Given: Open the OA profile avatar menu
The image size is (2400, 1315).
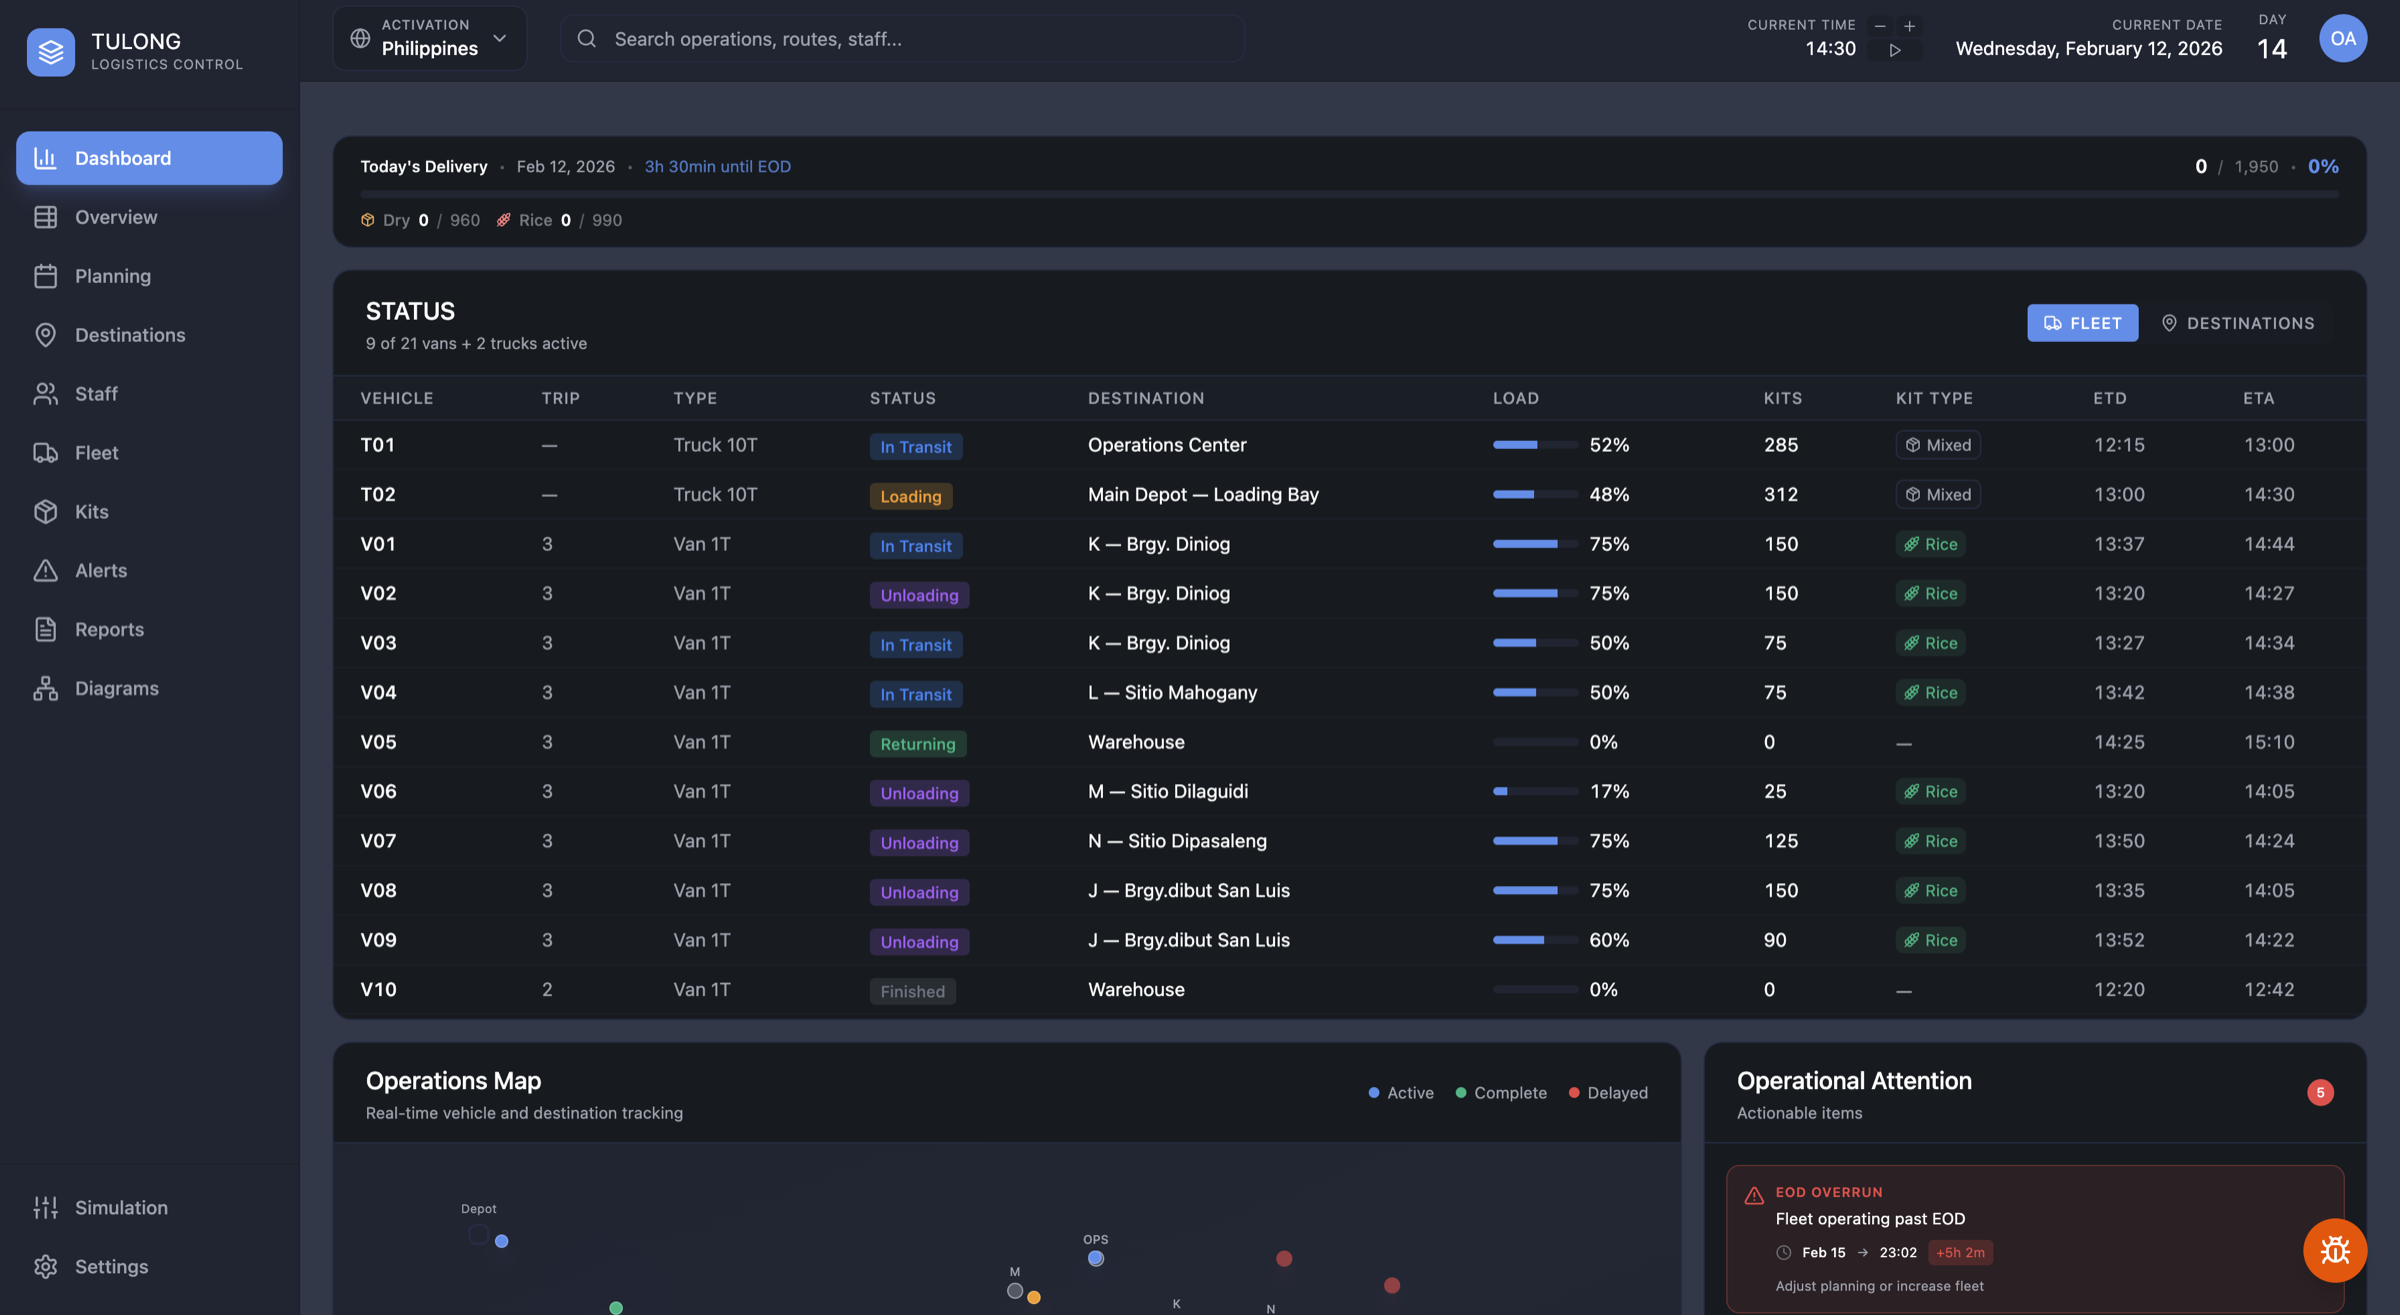Looking at the screenshot, I should 2344,38.
